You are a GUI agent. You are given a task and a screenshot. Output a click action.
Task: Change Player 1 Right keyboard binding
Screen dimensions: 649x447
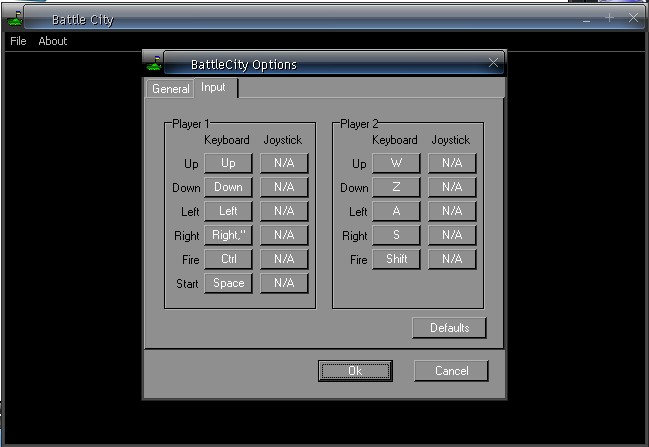coord(228,235)
